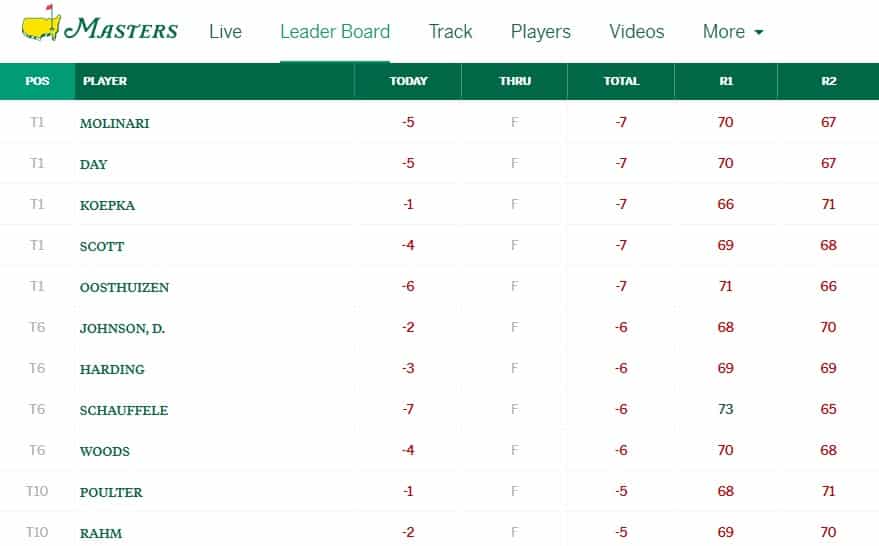Open WOODS player details

[104, 451]
